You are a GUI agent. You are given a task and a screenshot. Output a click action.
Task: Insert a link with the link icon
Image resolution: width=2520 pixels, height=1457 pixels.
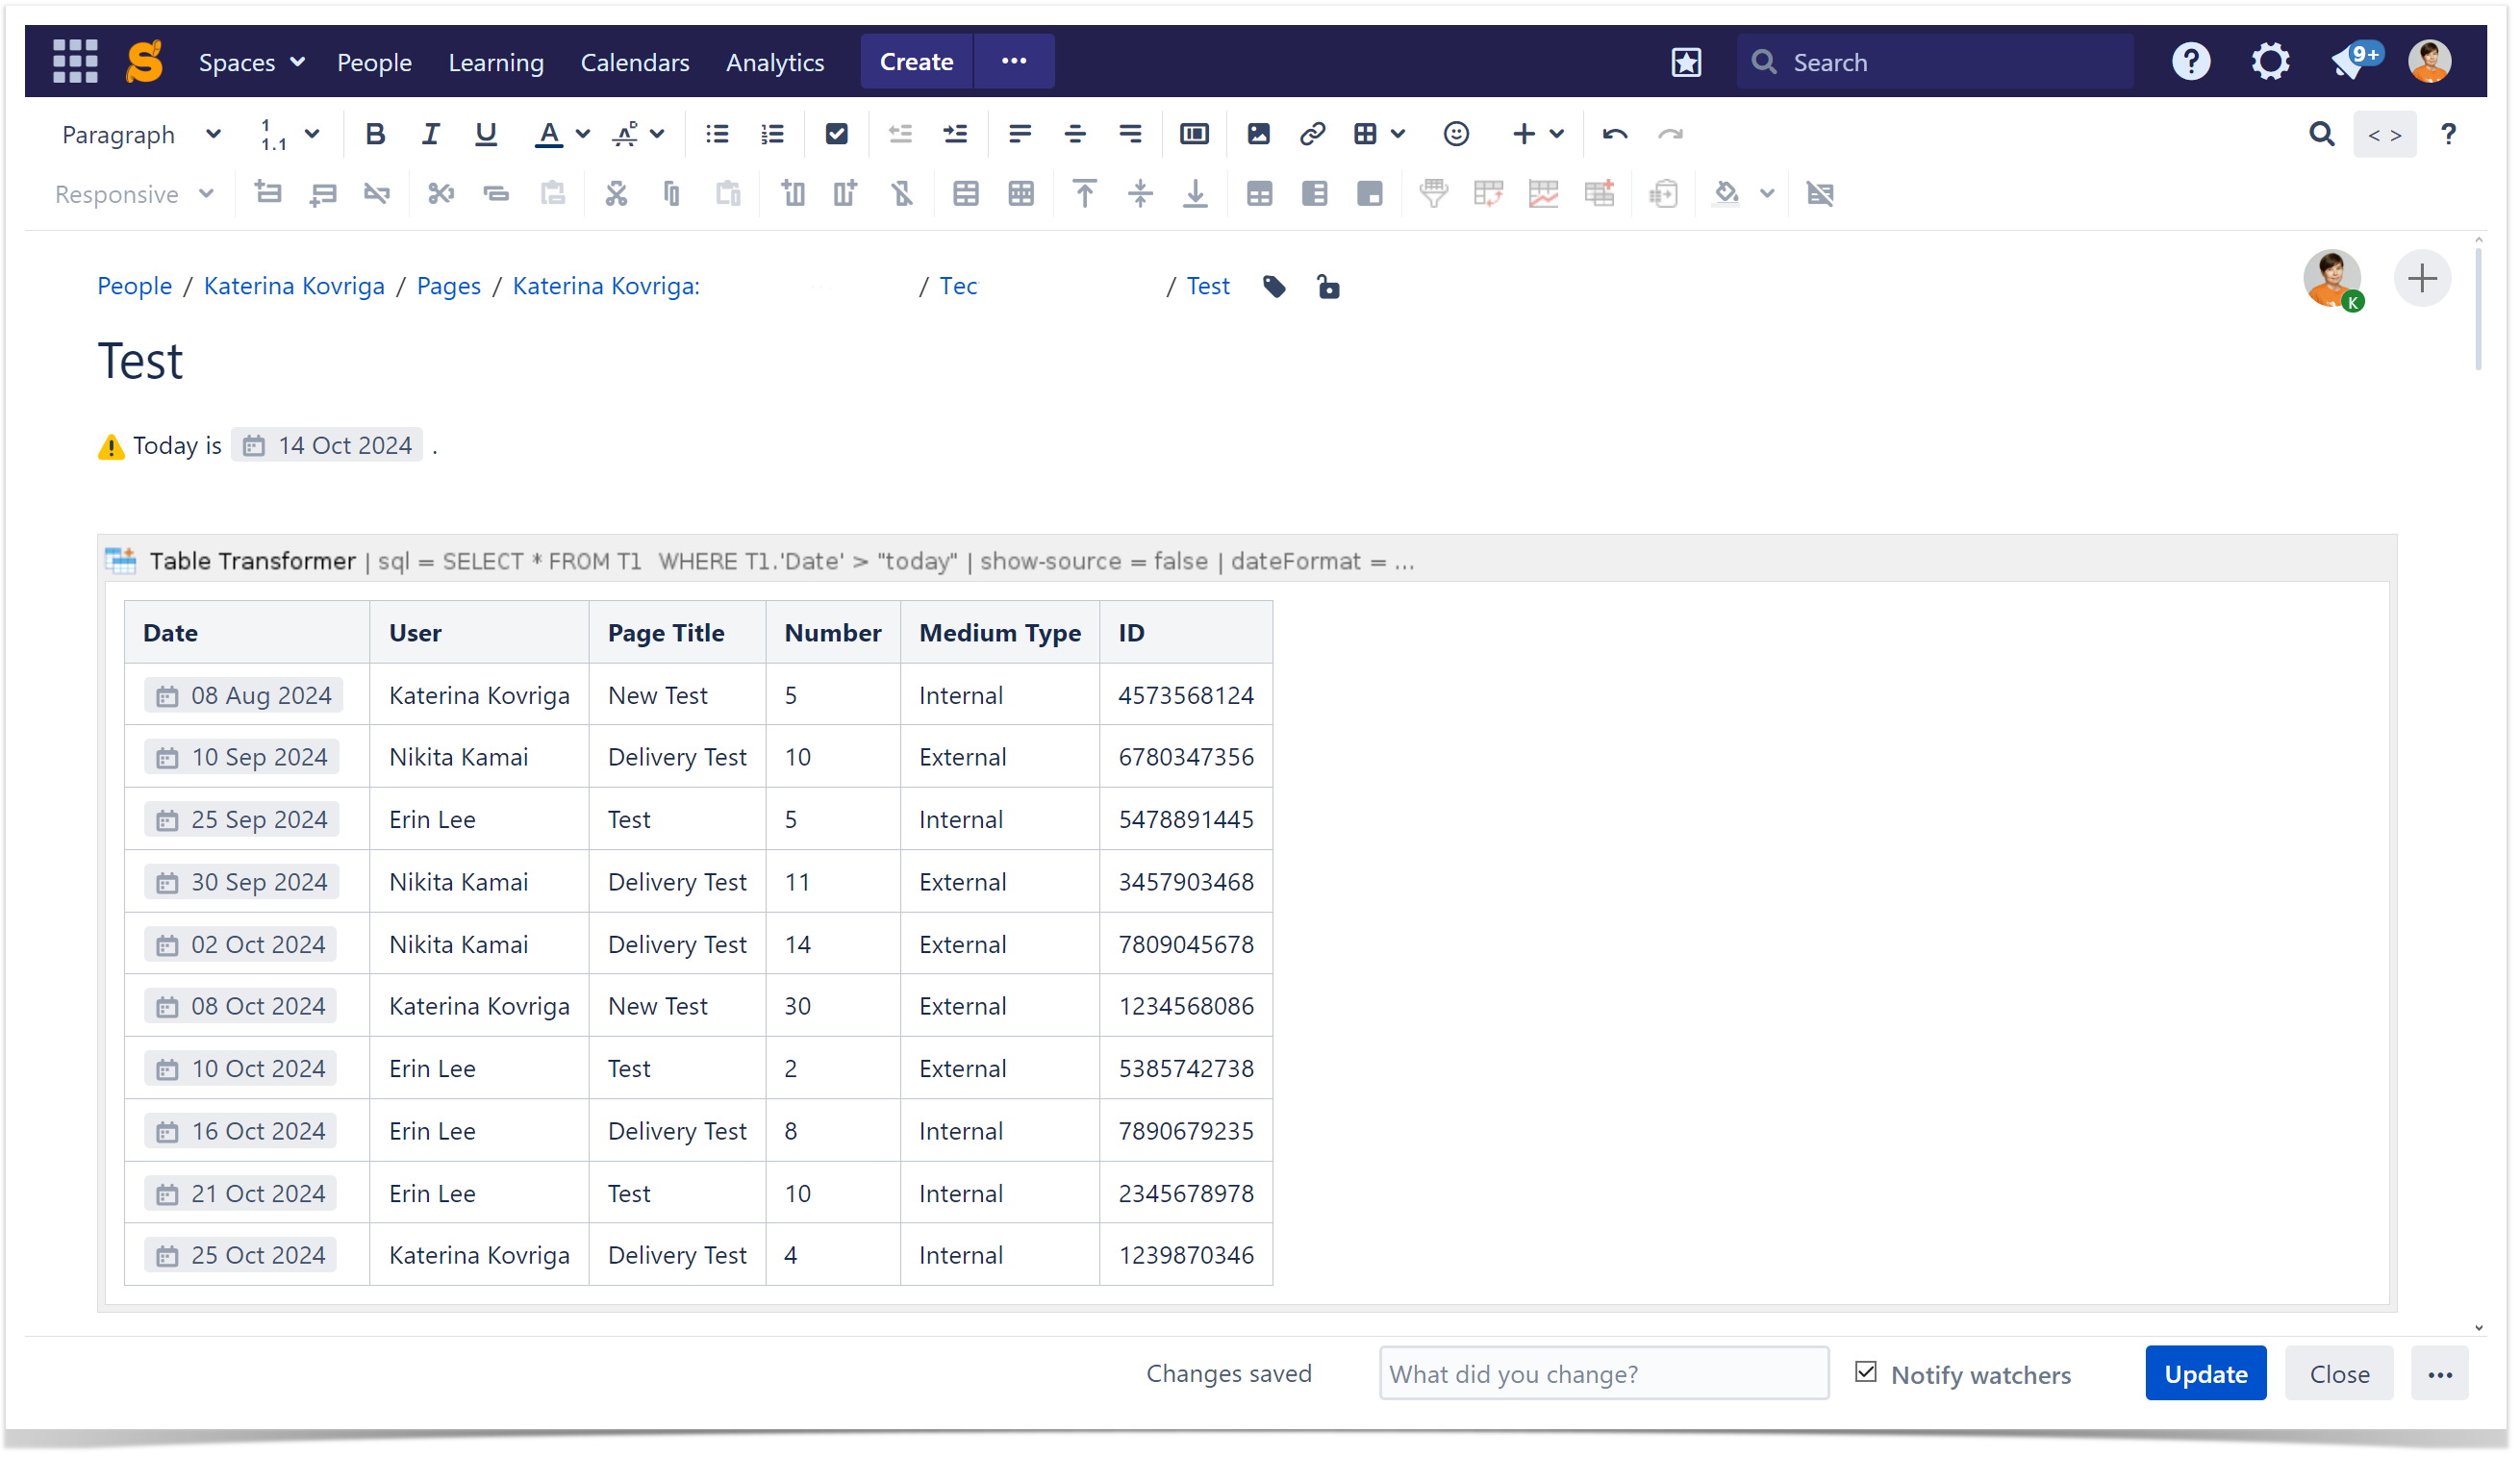click(x=1312, y=134)
